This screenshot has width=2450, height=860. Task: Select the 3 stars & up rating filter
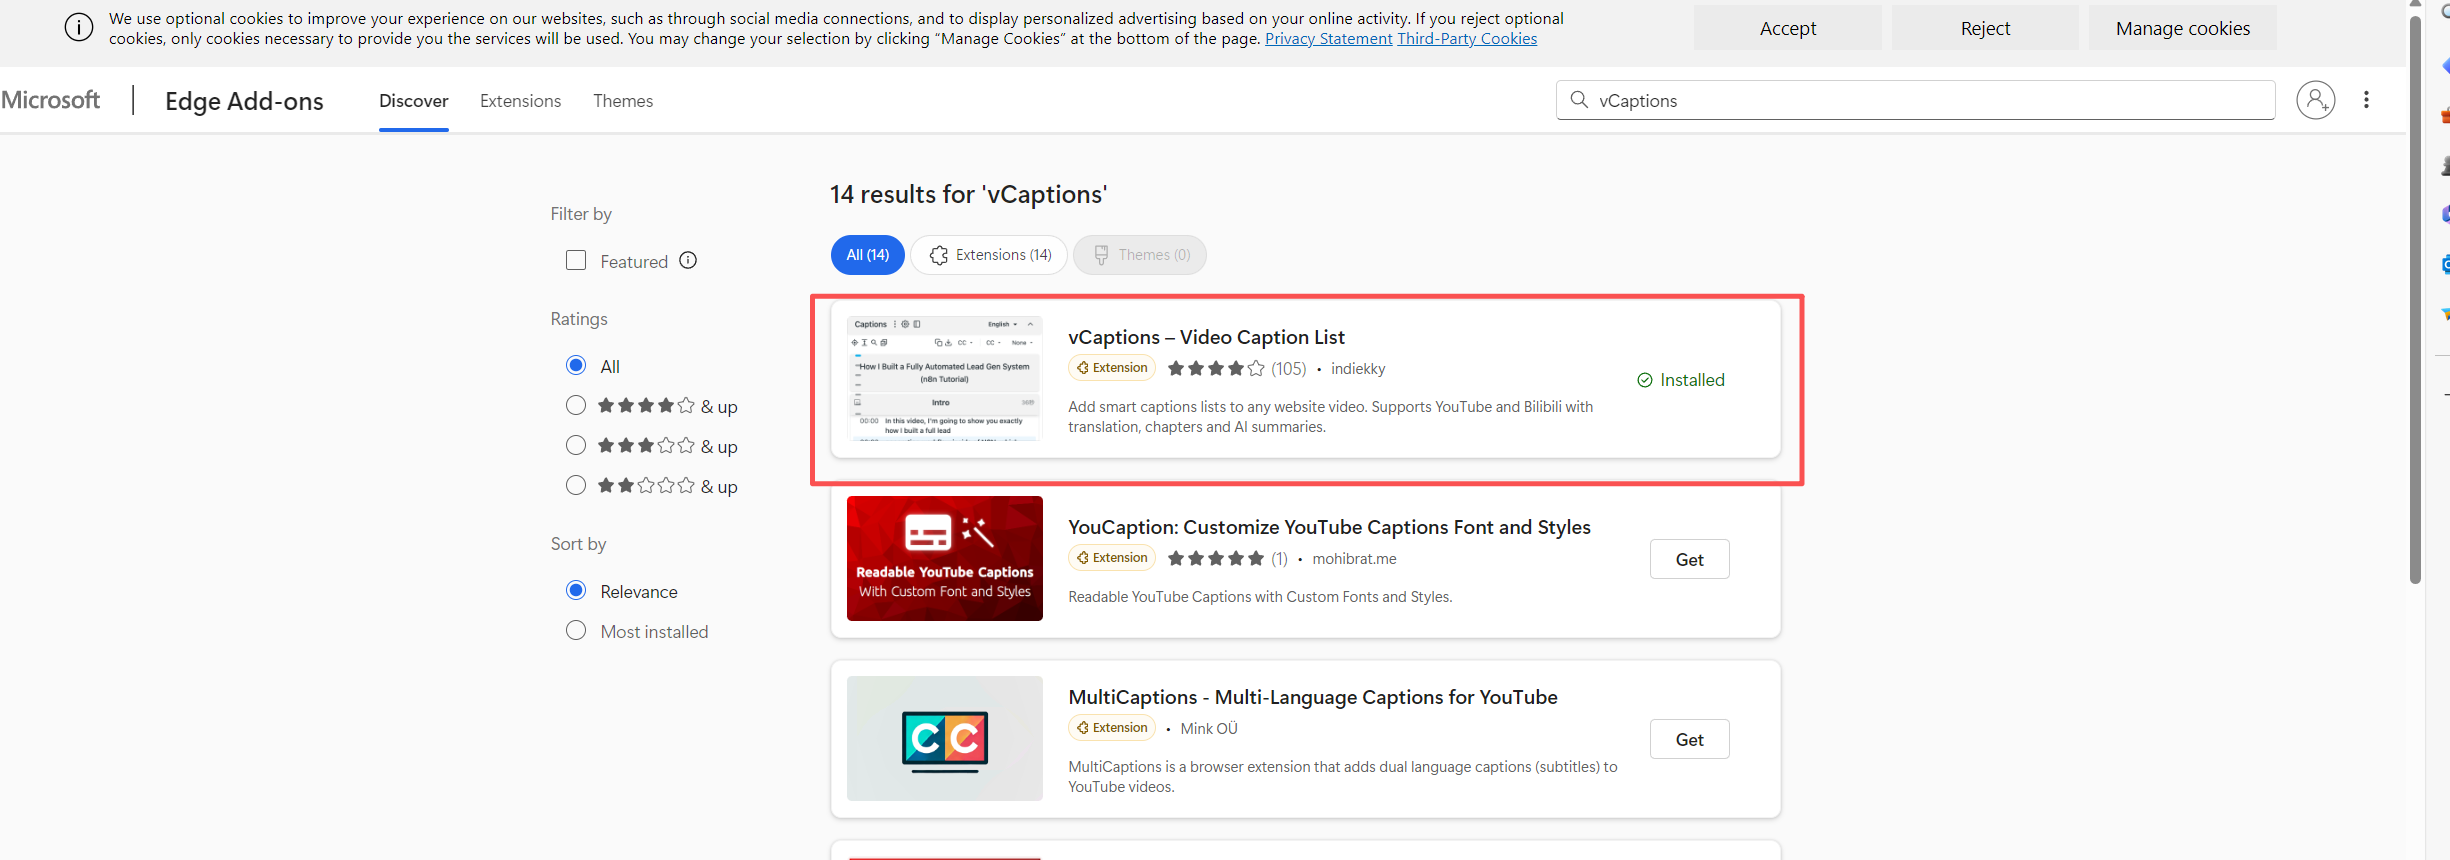(x=576, y=445)
